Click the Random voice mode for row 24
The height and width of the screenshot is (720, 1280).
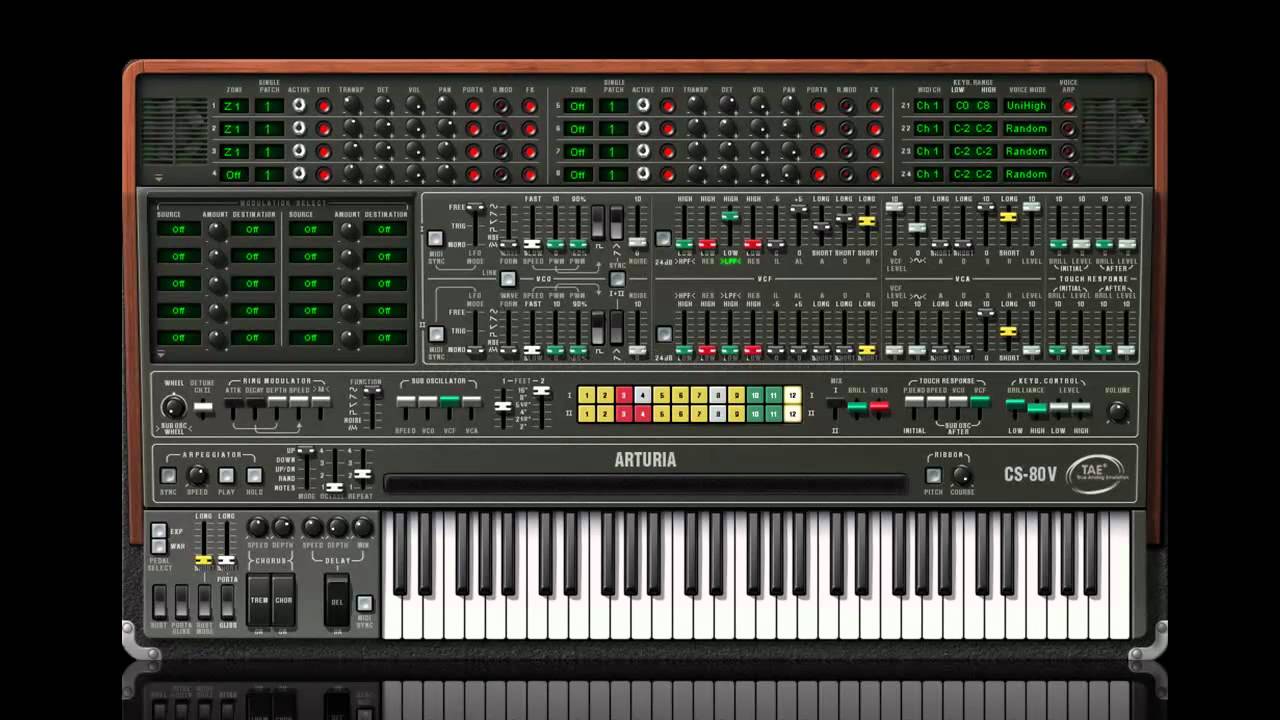coord(1026,174)
